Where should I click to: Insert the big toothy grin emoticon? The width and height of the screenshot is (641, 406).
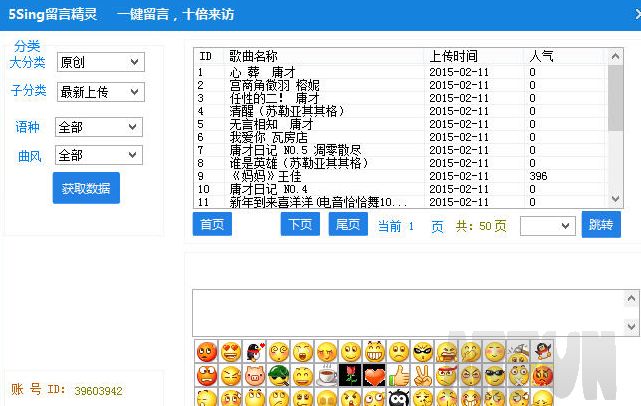coord(374,351)
